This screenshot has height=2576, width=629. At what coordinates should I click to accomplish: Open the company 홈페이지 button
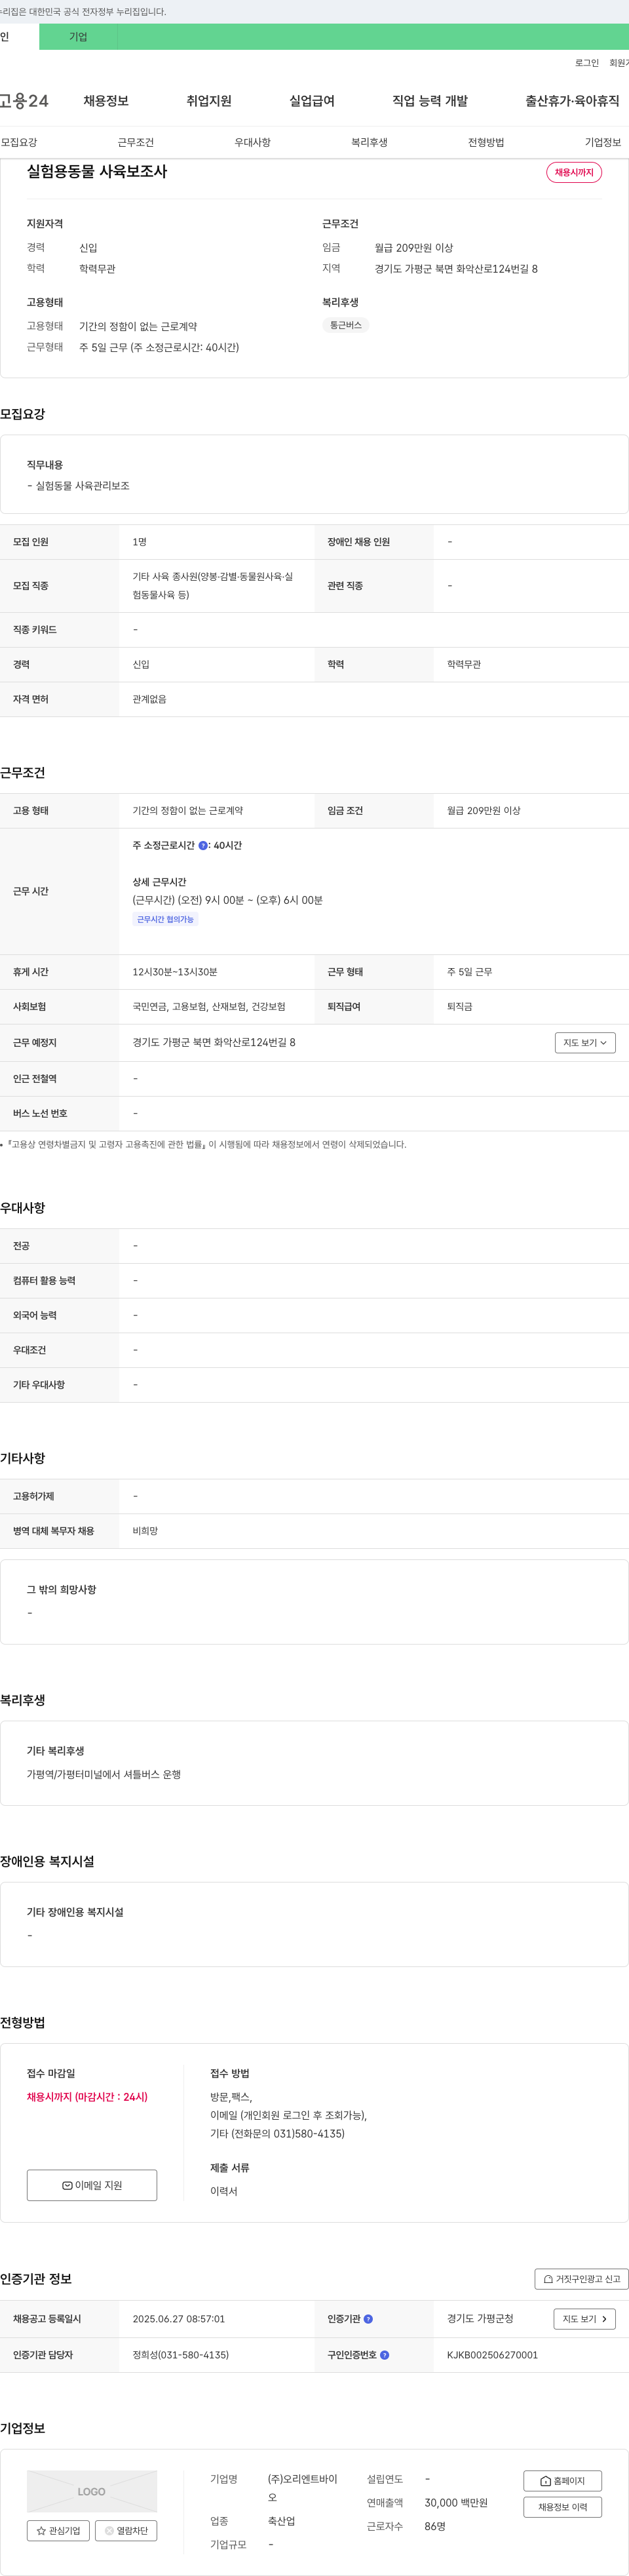[x=563, y=2481]
